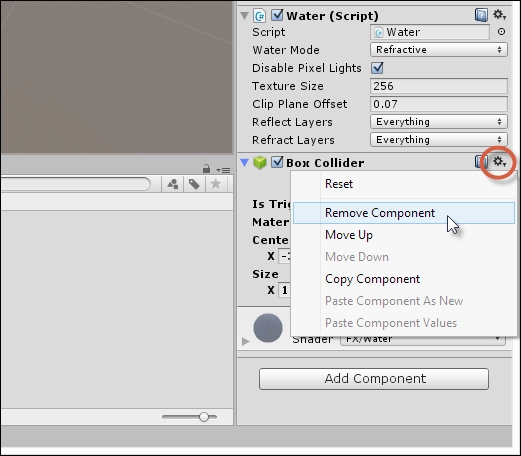
Task: Open the Water Script gear settings menu
Action: tap(499, 15)
